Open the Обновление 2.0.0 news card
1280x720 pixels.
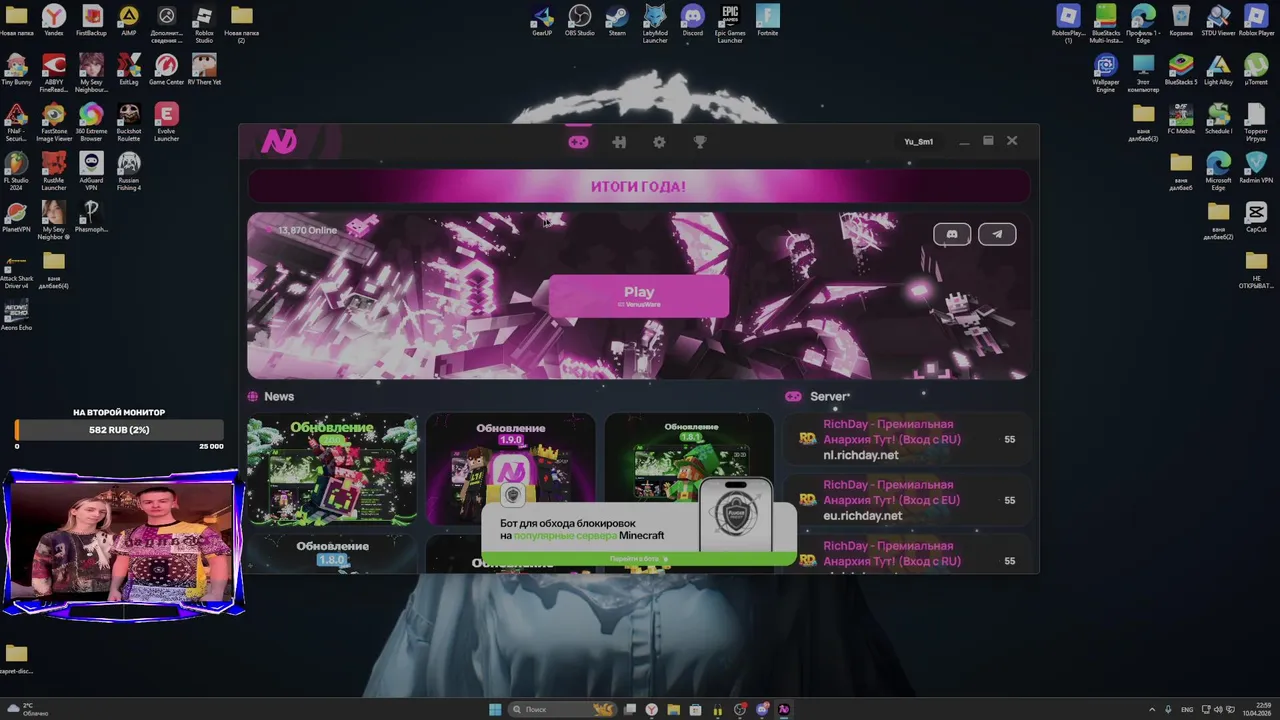click(332, 469)
